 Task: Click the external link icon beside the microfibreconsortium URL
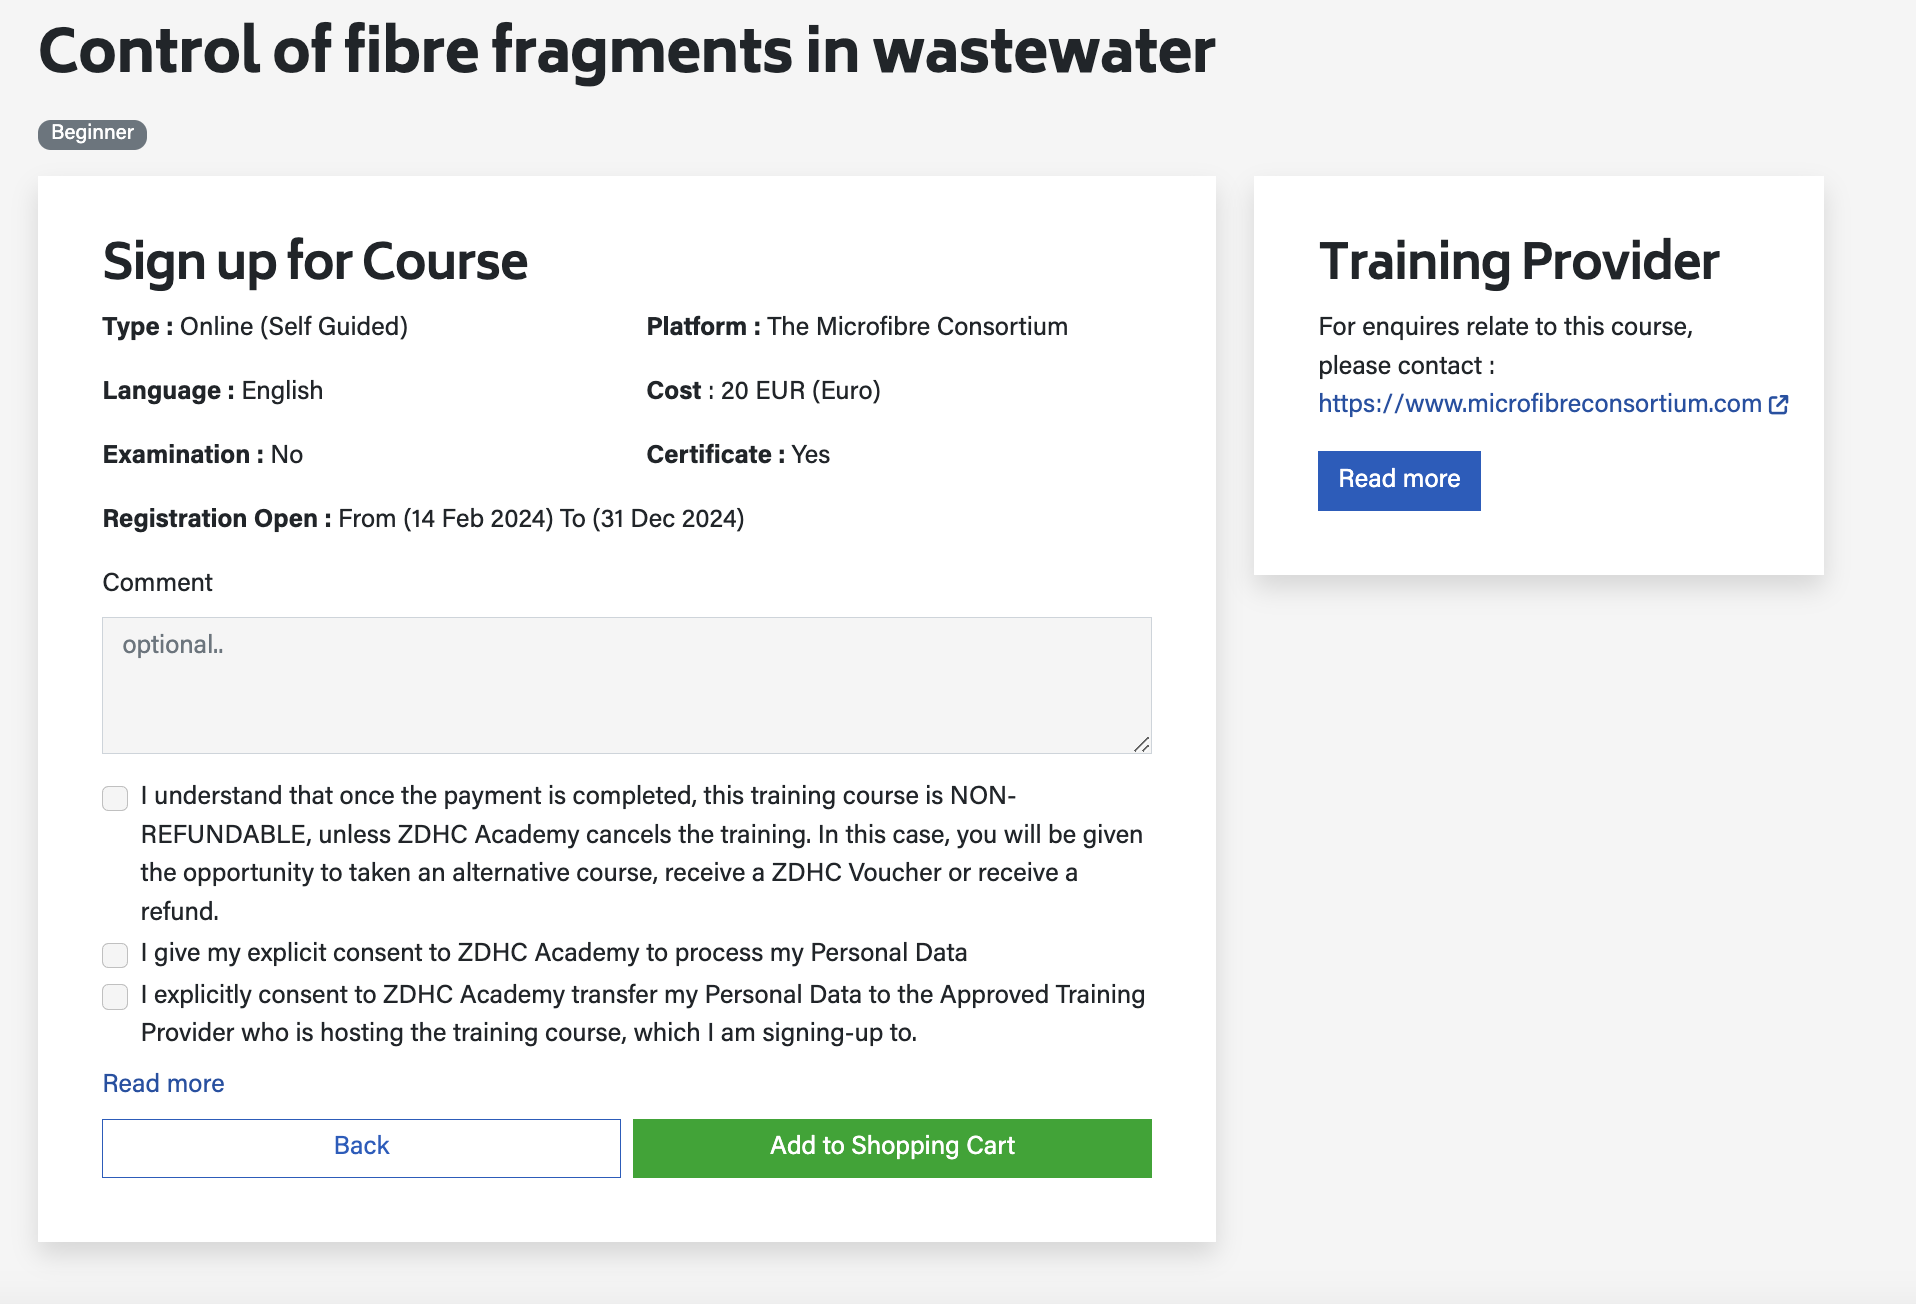(1778, 404)
